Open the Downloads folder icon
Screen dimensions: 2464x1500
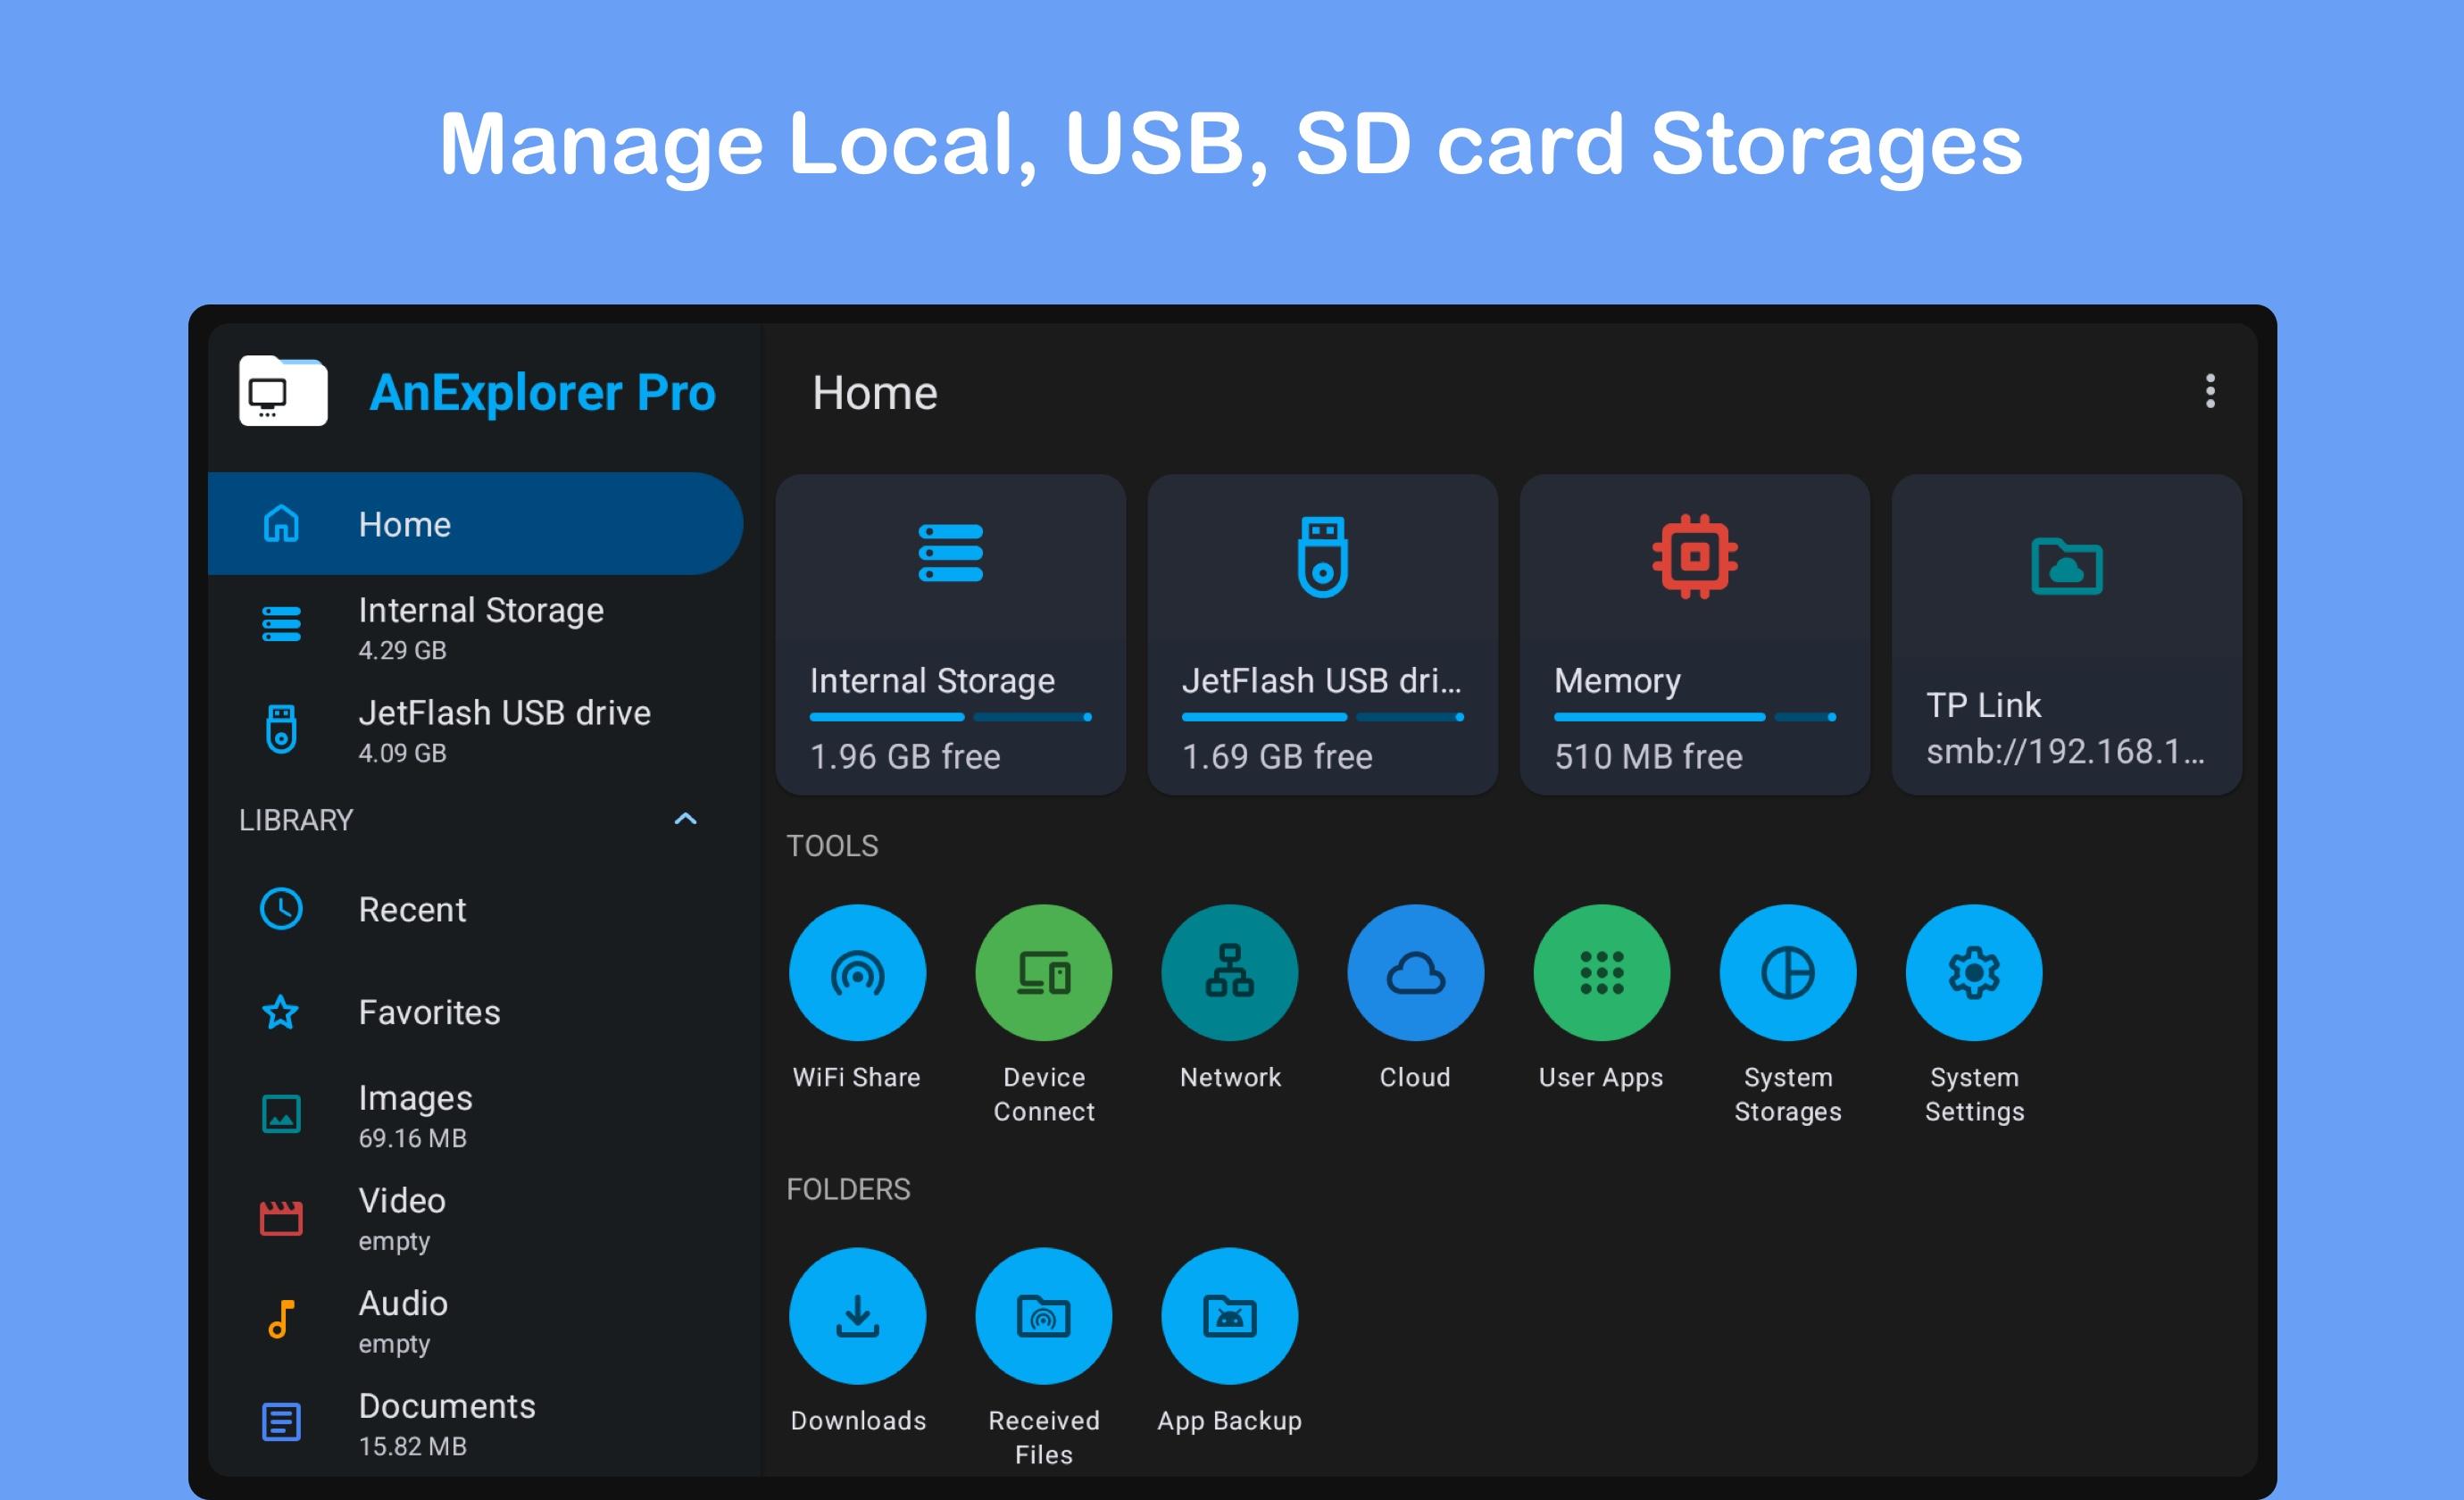point(857,1315)
